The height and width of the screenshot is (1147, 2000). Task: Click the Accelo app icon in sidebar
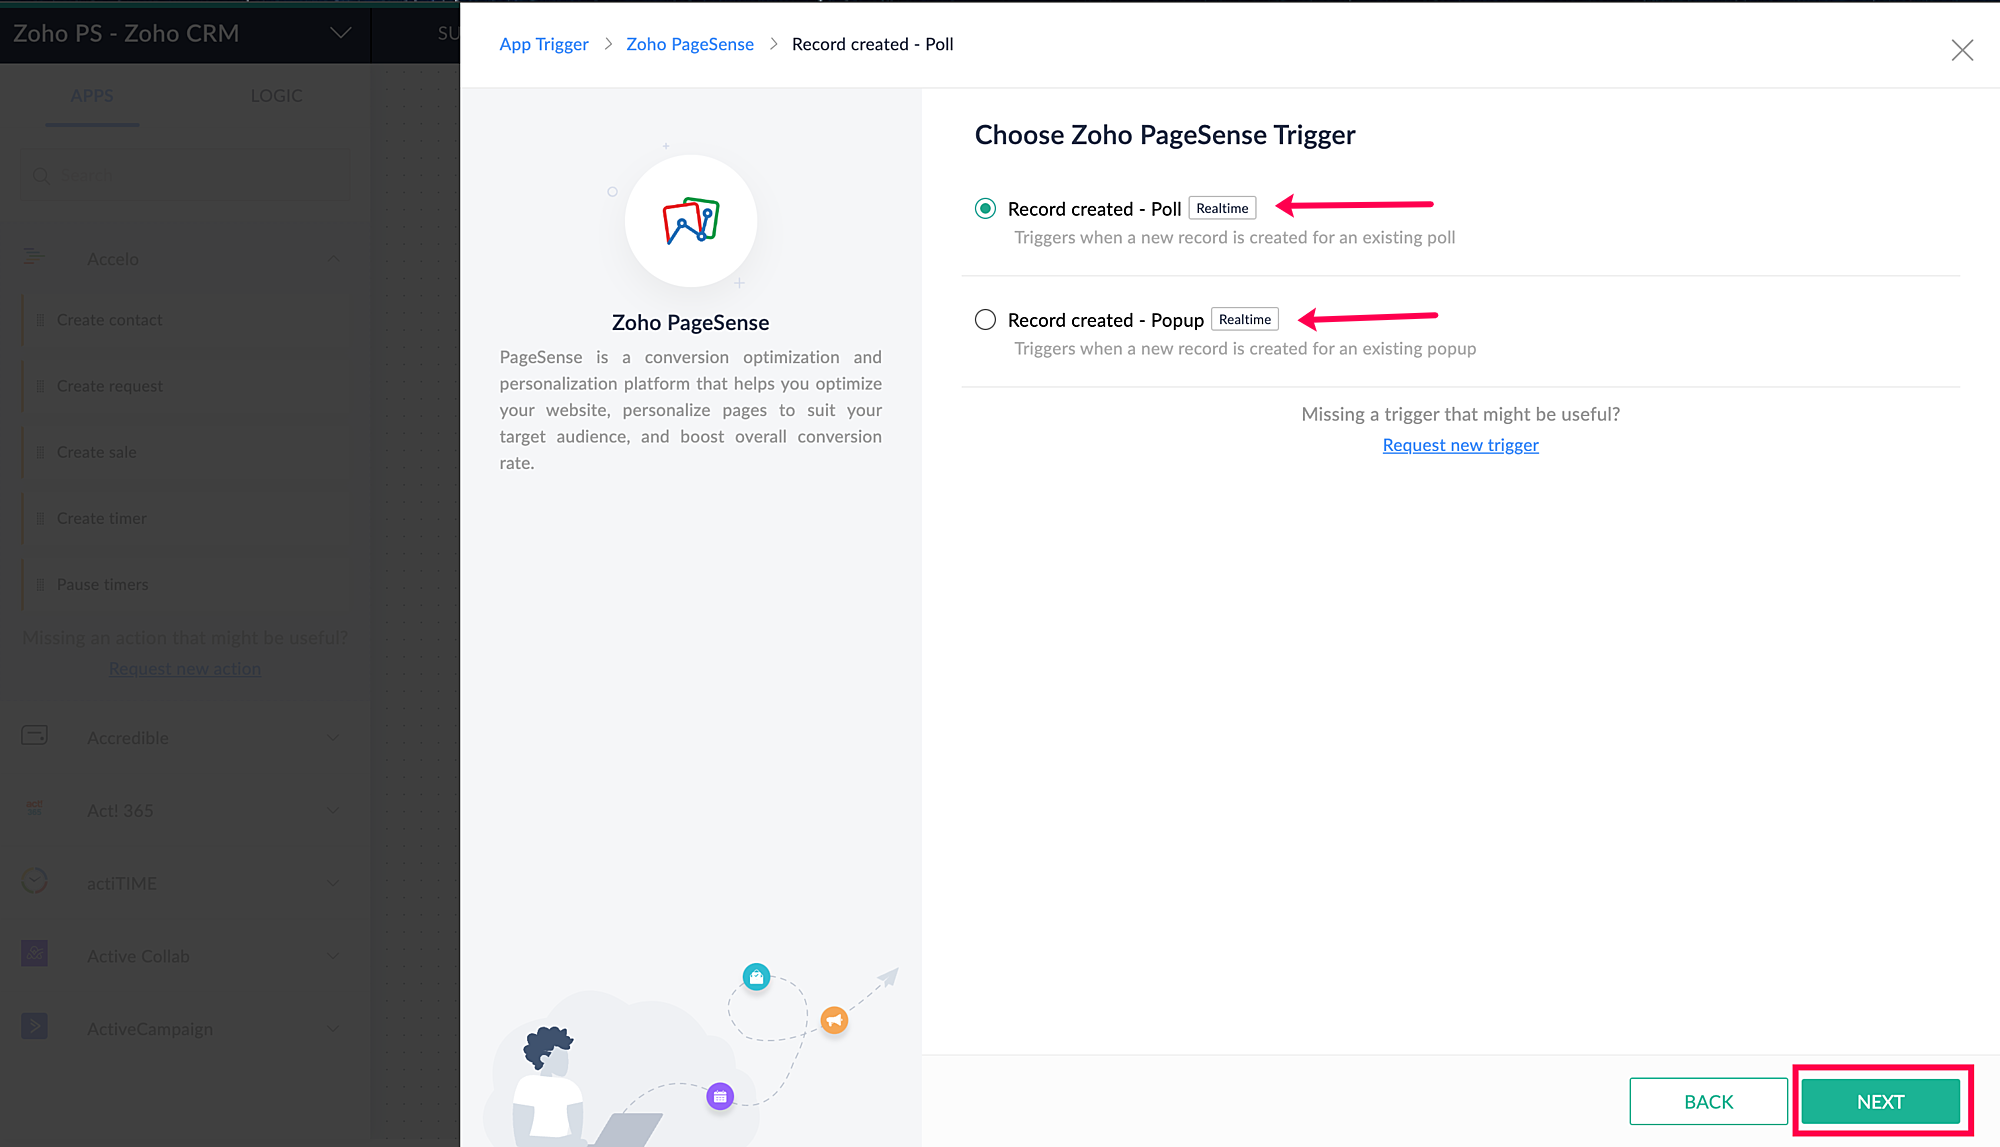tap(34, 258)
